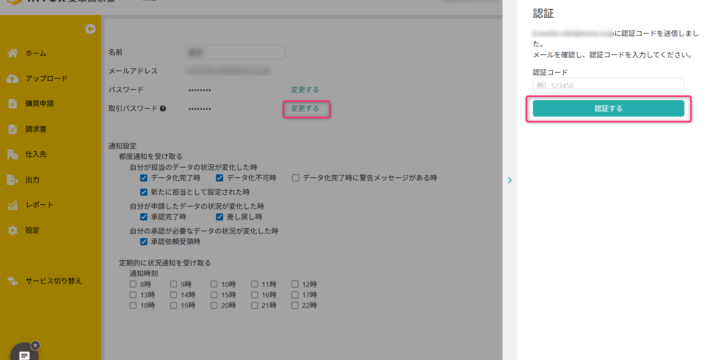Open 設定 in the sidebar
Viewport: 720px width, 360px height.
click(32, 230)
